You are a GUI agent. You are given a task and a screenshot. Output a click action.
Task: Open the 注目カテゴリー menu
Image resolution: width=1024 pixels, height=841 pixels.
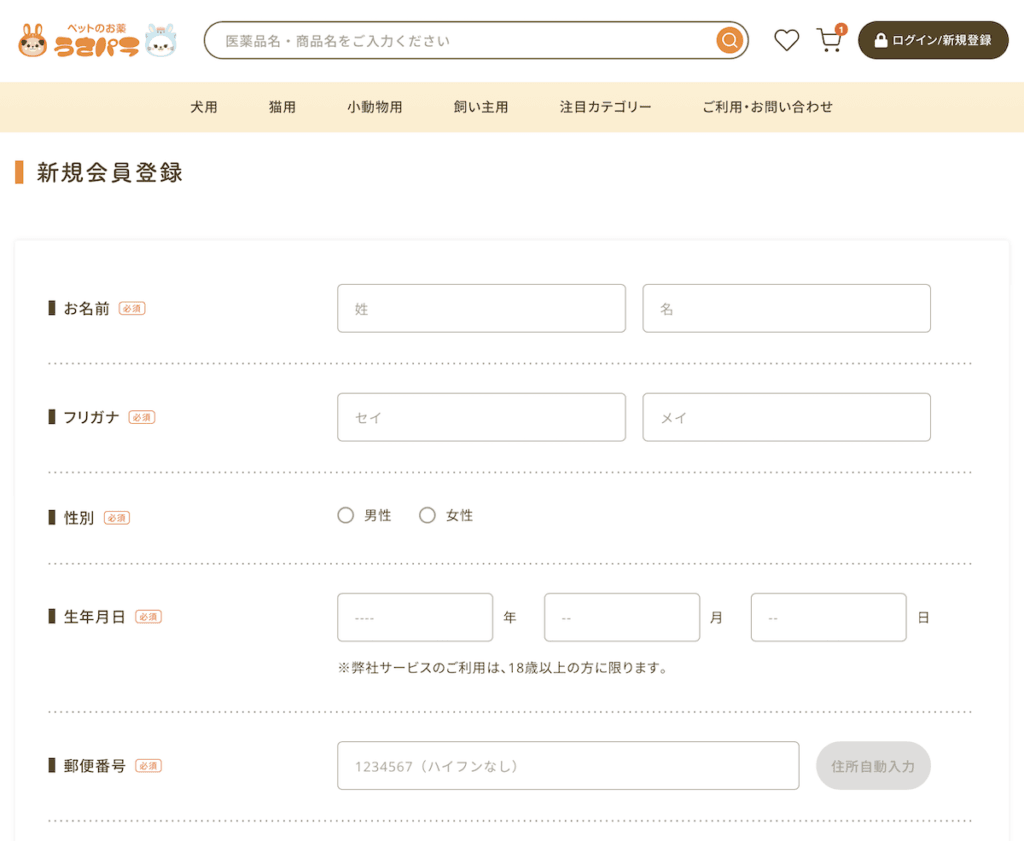605,106
